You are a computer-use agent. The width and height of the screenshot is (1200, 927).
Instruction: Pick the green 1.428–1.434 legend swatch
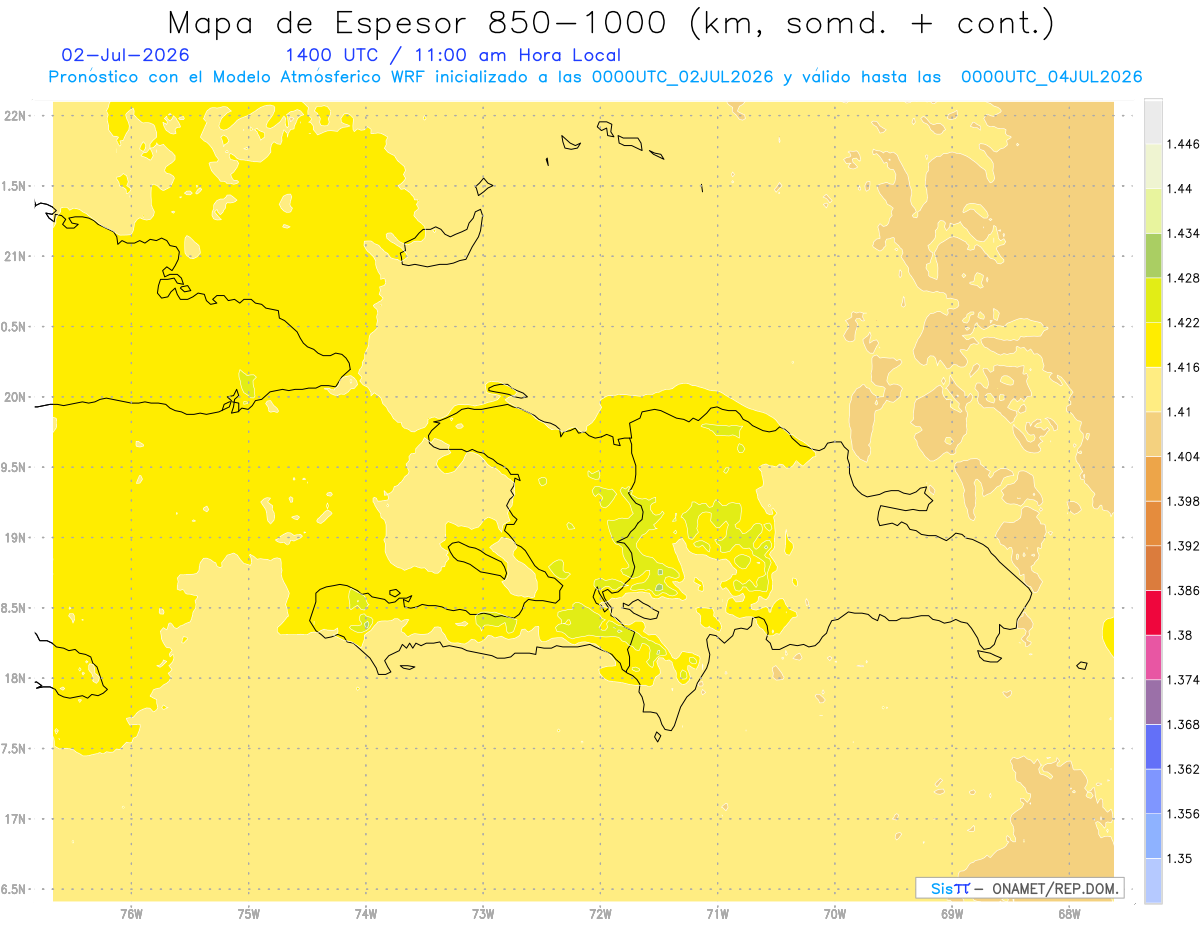[1153, 255]
